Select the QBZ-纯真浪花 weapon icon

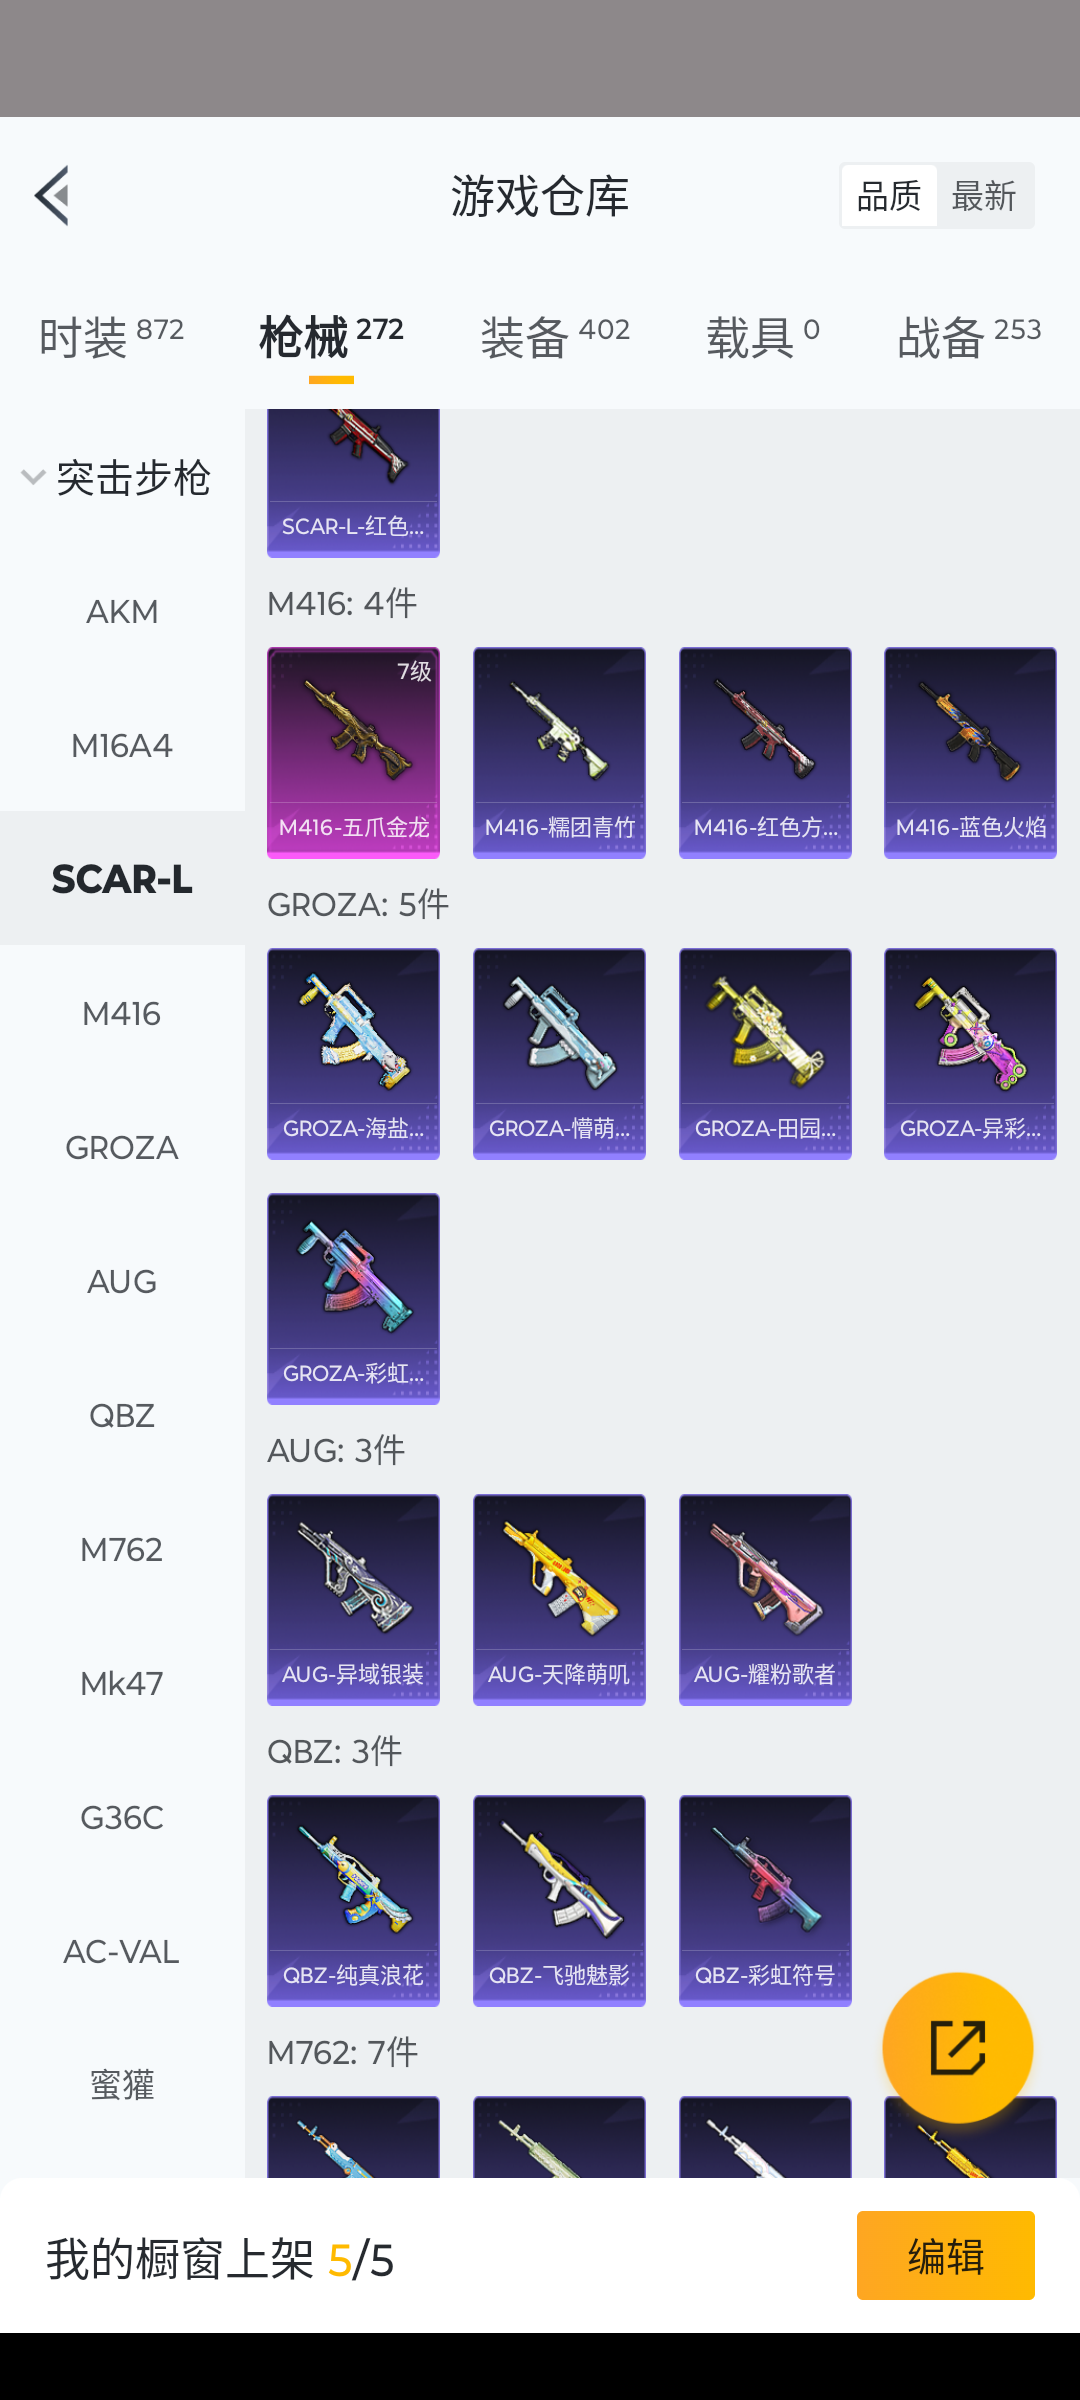pos(353,1900)
